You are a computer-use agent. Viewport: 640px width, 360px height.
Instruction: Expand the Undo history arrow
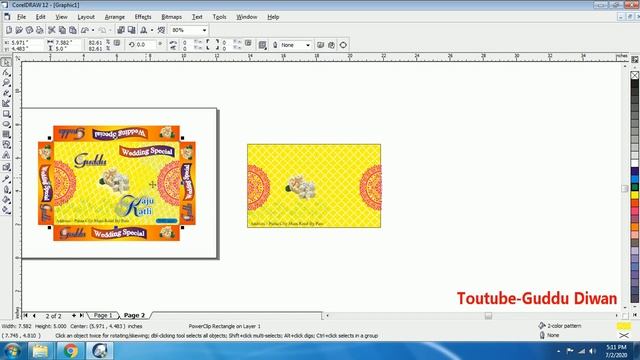coord(93,30)
